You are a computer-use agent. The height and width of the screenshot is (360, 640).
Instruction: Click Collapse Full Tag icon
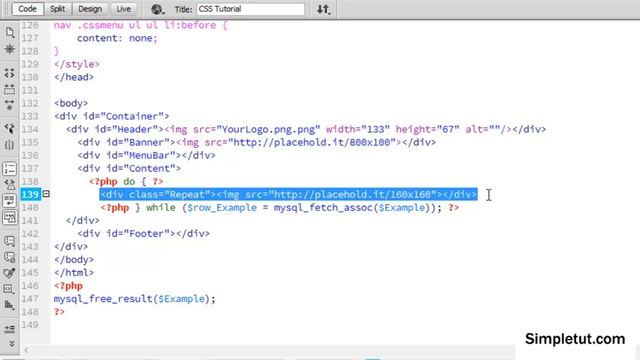pos(10,73)
